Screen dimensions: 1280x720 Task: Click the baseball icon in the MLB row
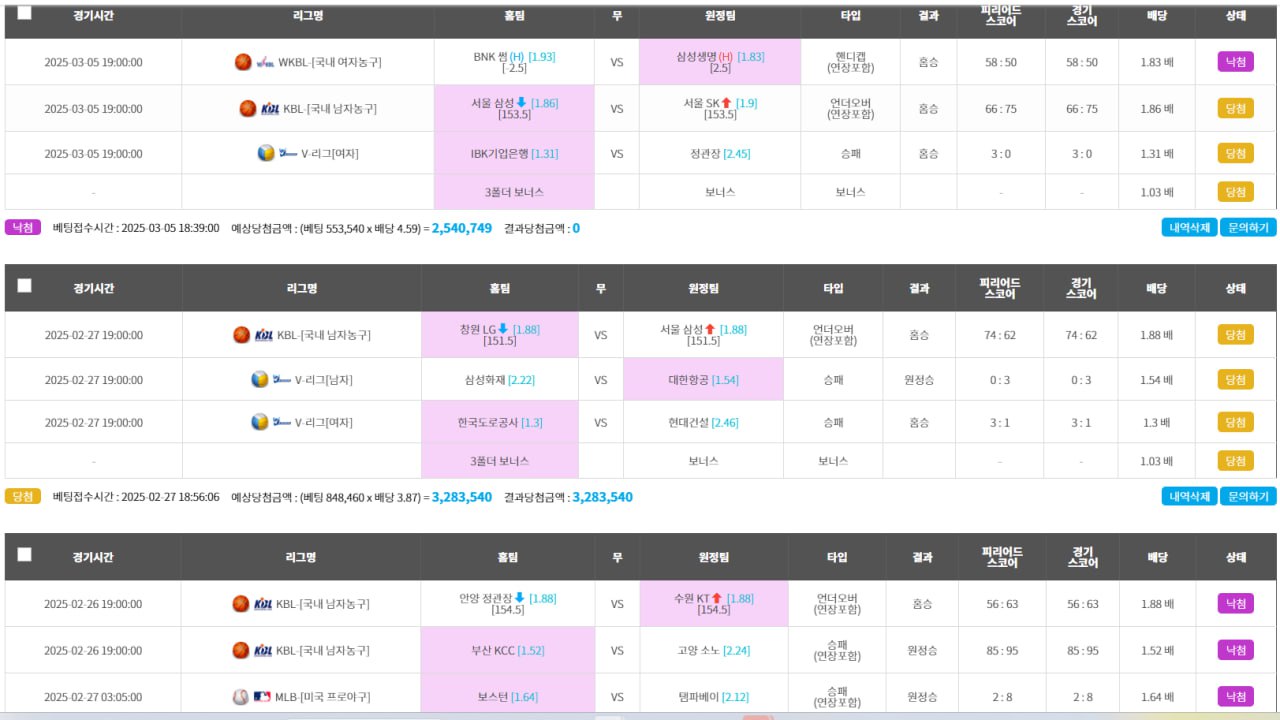pos(240,697)
